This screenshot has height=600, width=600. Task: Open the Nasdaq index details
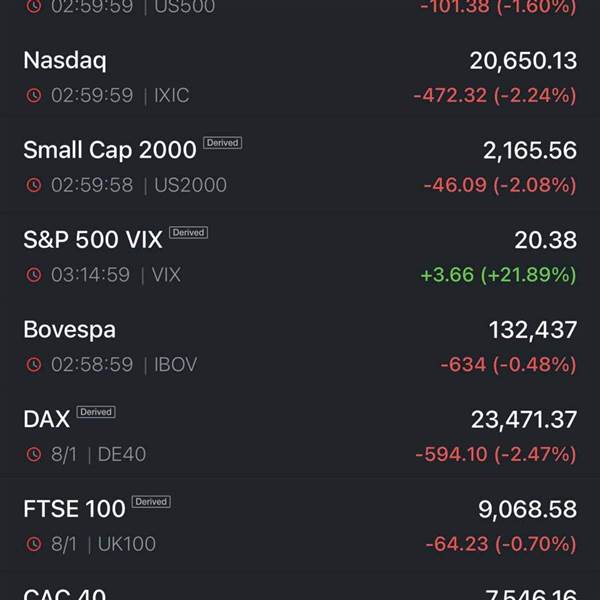(x=300, y=77)
